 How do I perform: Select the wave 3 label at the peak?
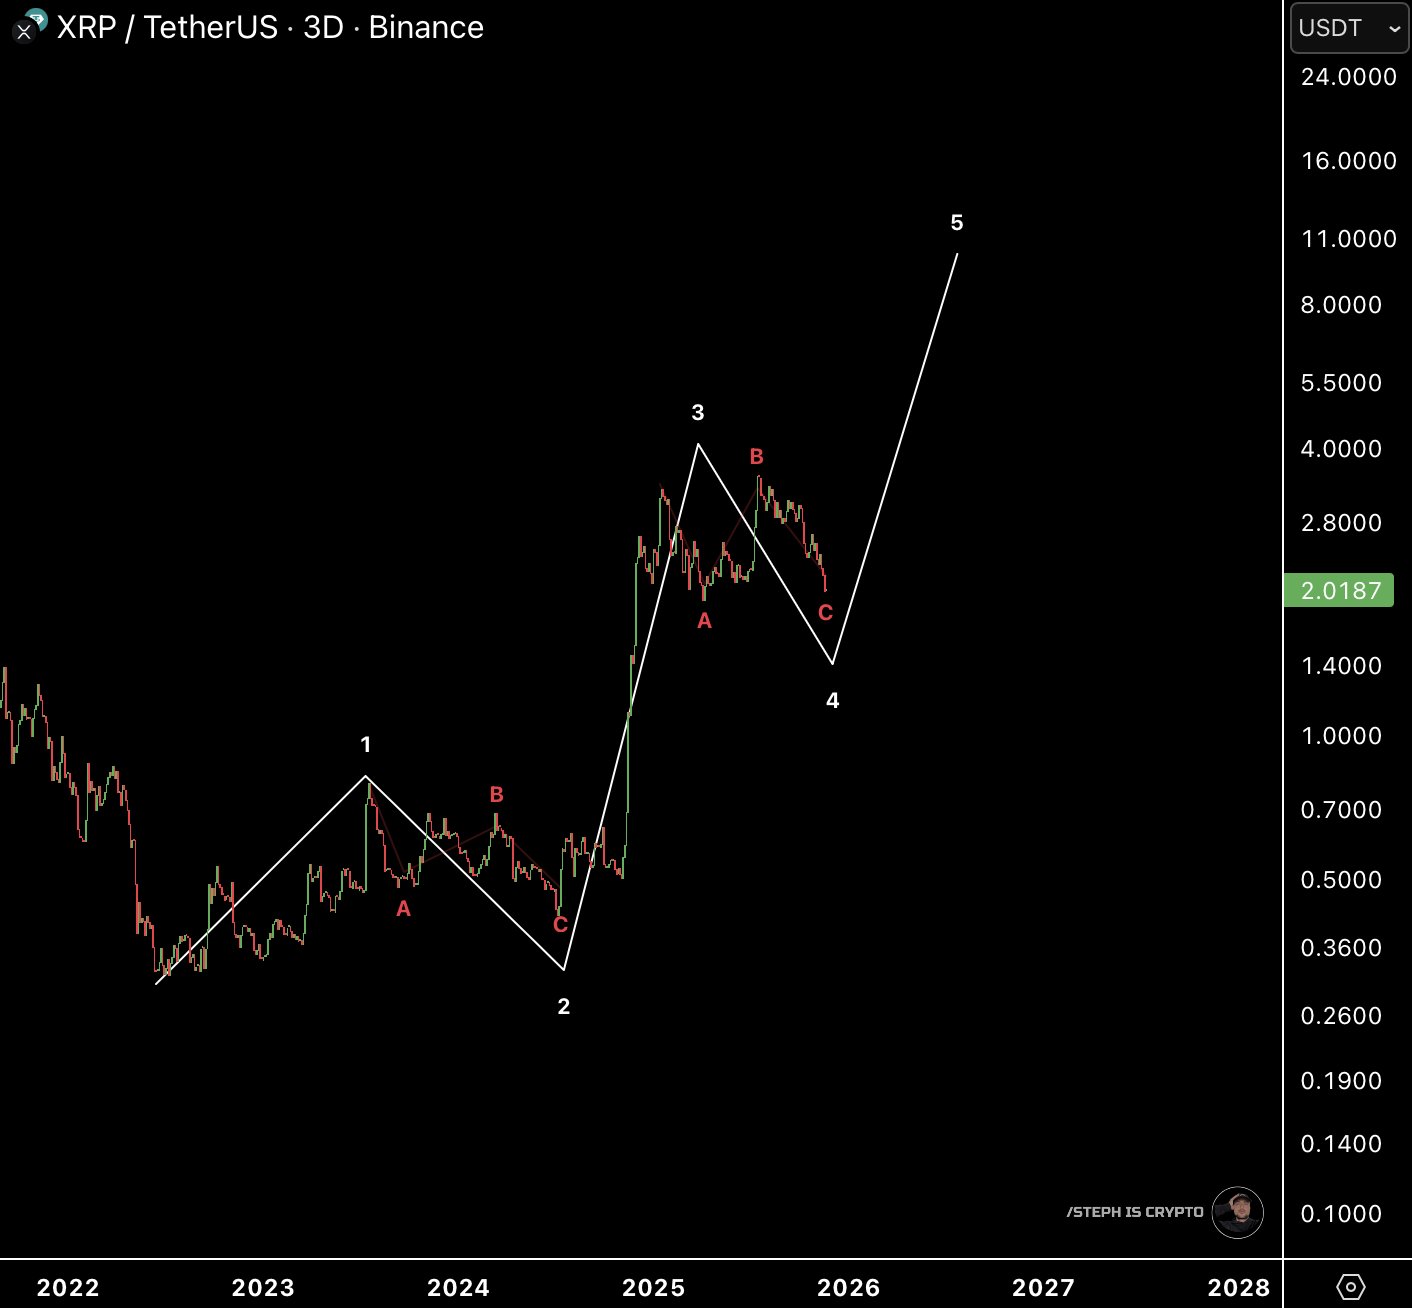click(x=698, y=412)
